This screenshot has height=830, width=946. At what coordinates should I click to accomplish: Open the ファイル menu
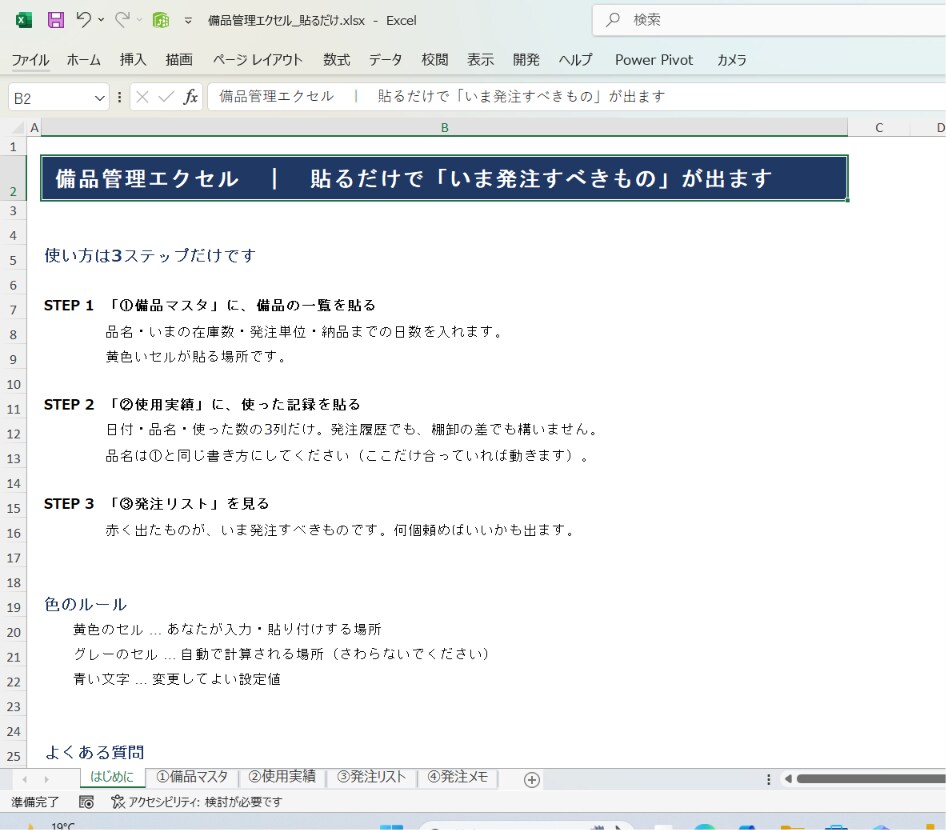(30, 60)
